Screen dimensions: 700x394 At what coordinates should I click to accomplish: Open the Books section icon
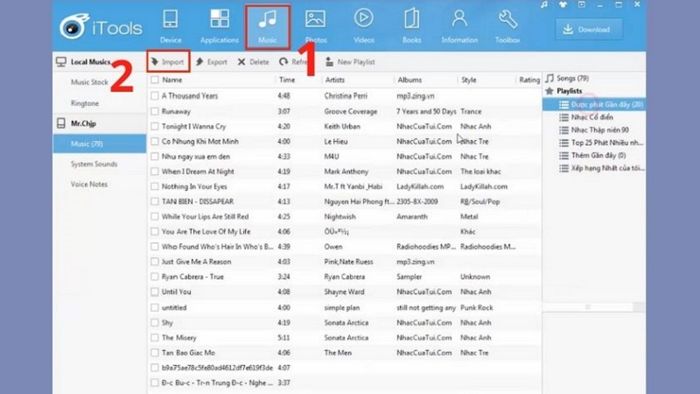click(x=412, y=19)
